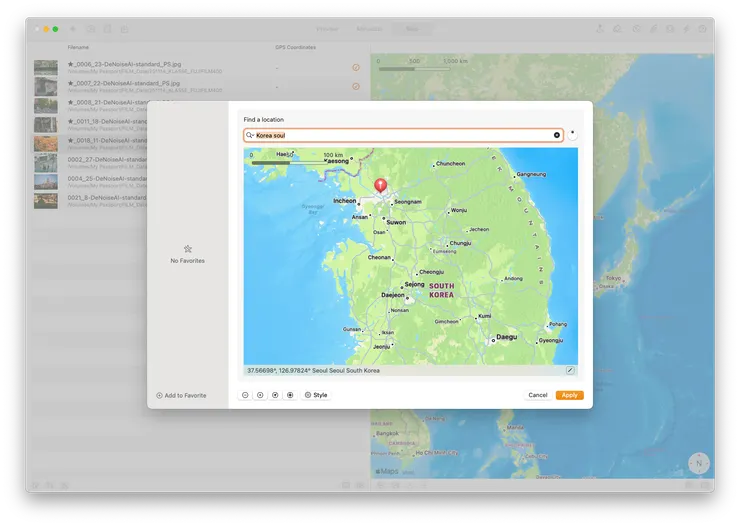Click the Ho Chi Minh City label
The height and width of the screenshot is (526, 740).
tap(437, 452)
